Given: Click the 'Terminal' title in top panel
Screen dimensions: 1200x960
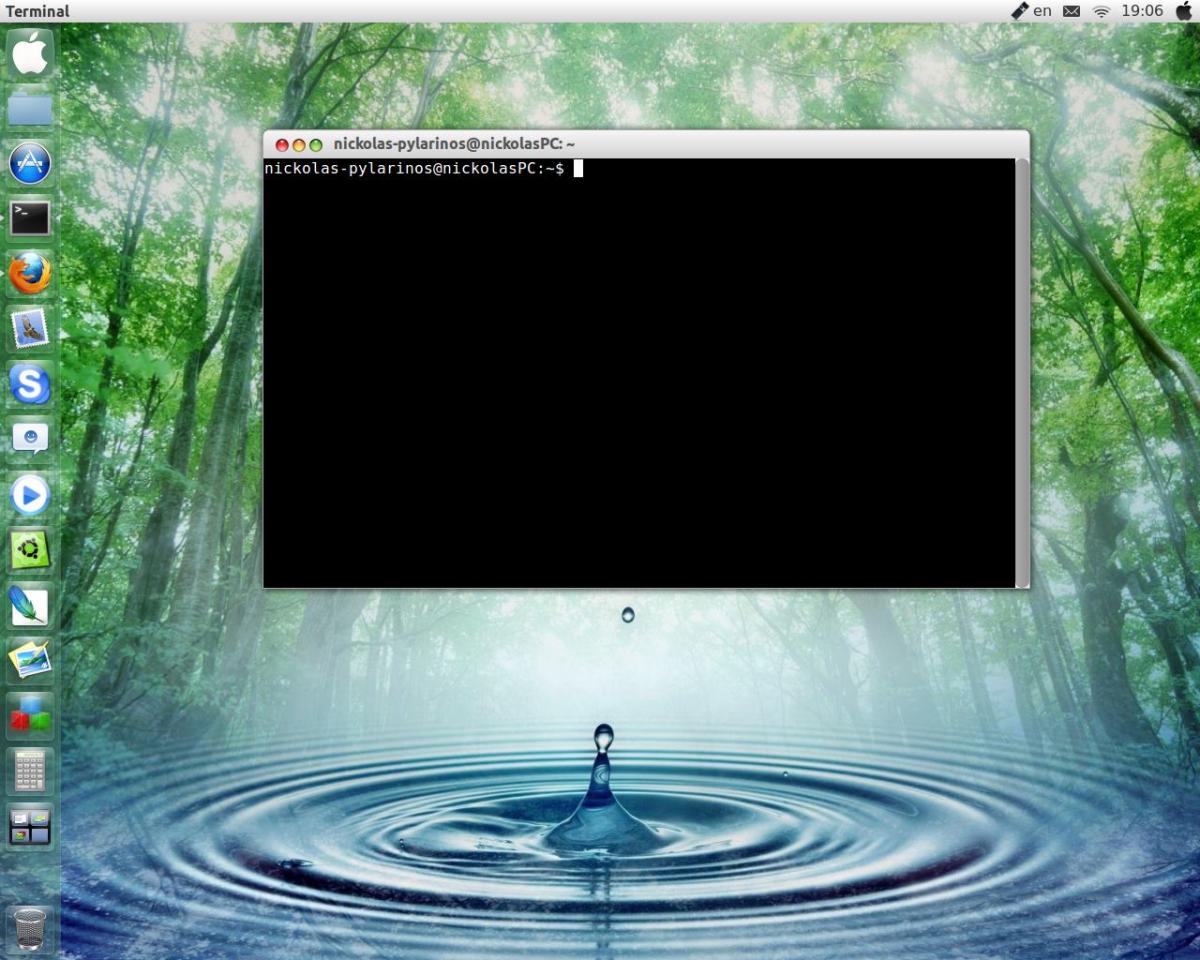Looking at the screenshot, I should pyautogui.click(x=38, y=12).
